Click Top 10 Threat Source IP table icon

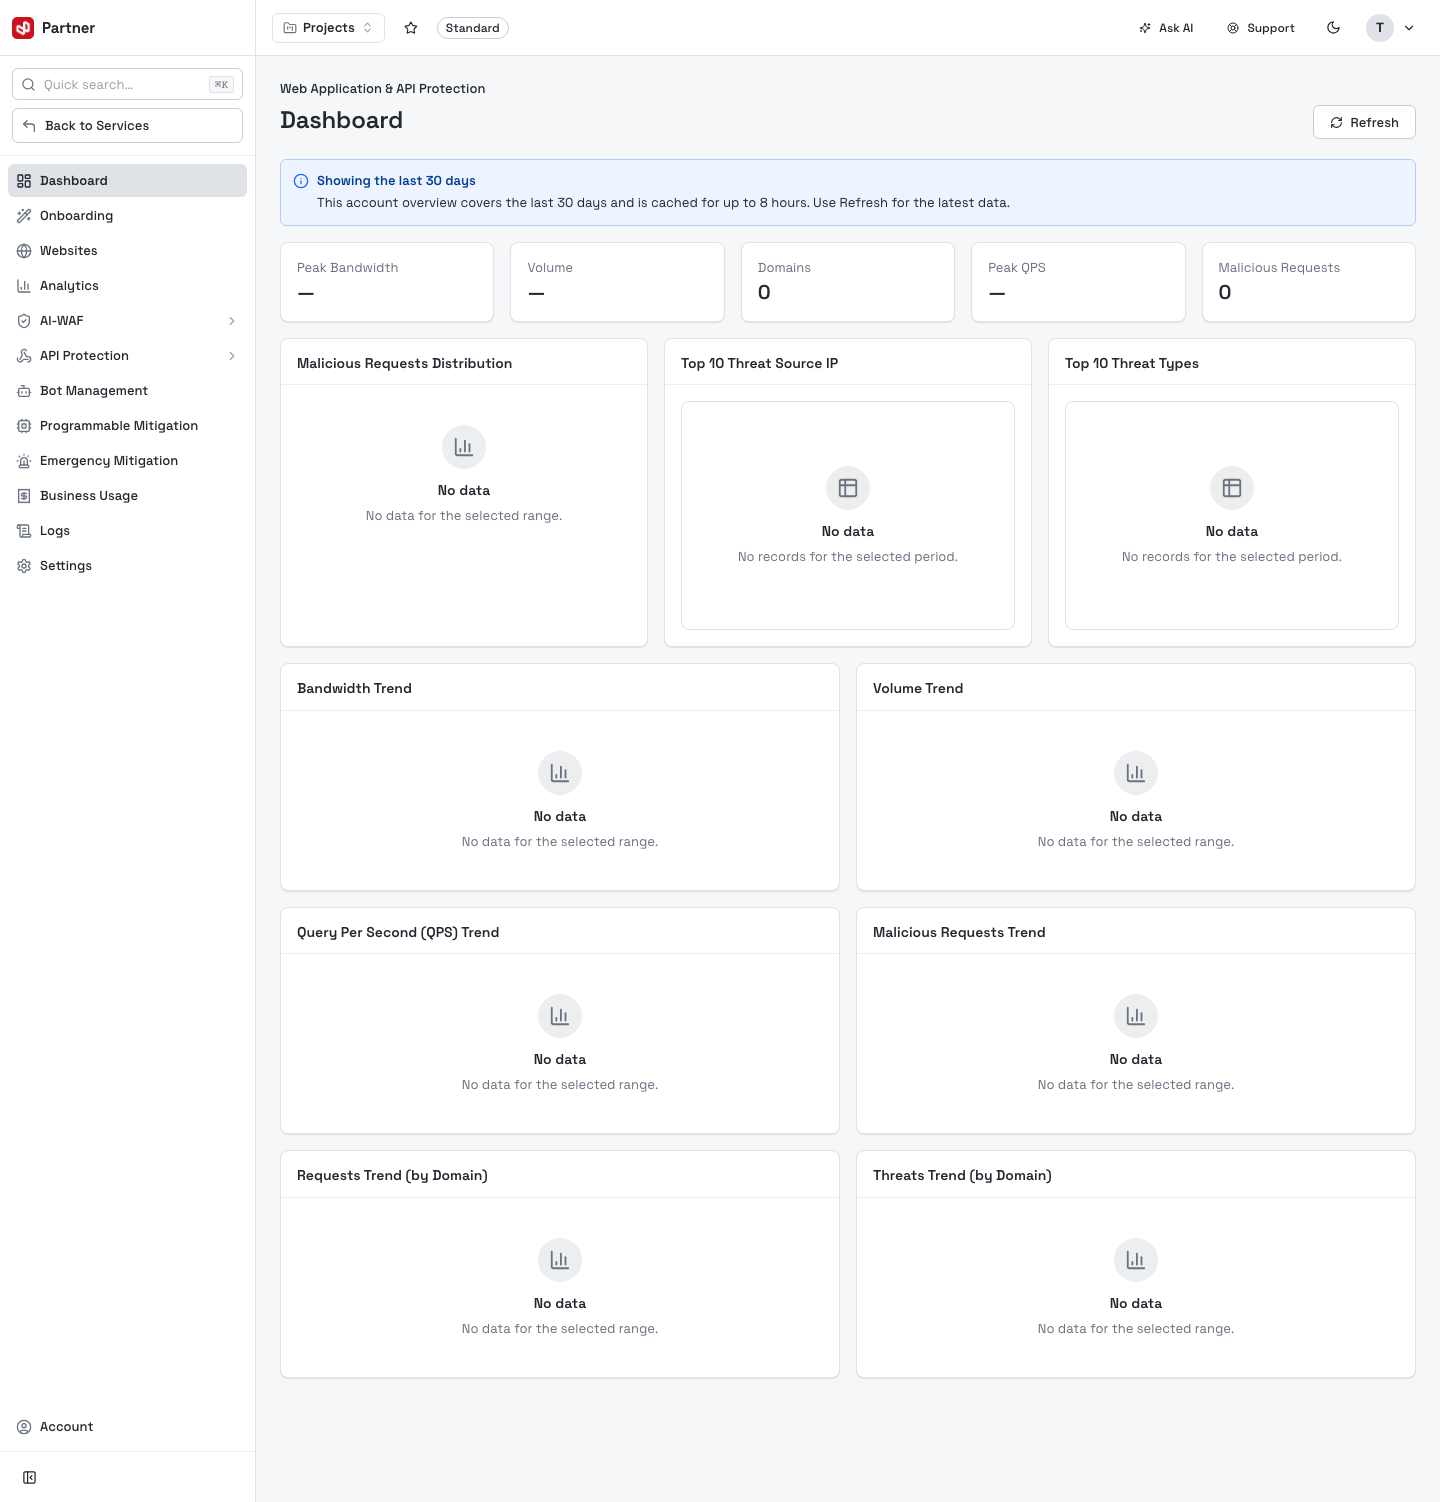click(x=848, y=488)
